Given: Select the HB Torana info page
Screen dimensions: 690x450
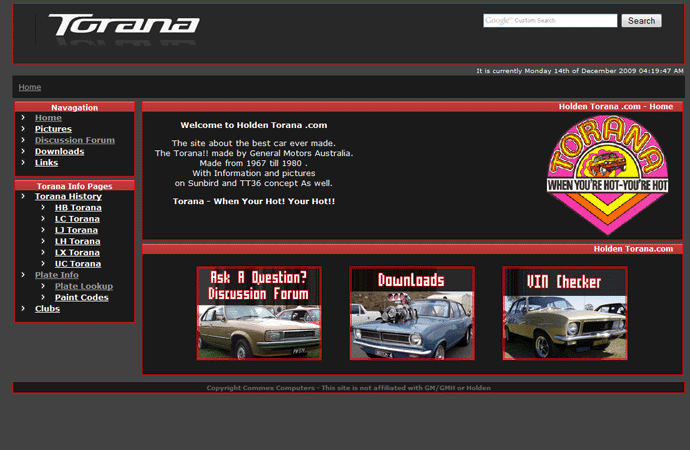Looking at the screenshot, I should point(78,208).
